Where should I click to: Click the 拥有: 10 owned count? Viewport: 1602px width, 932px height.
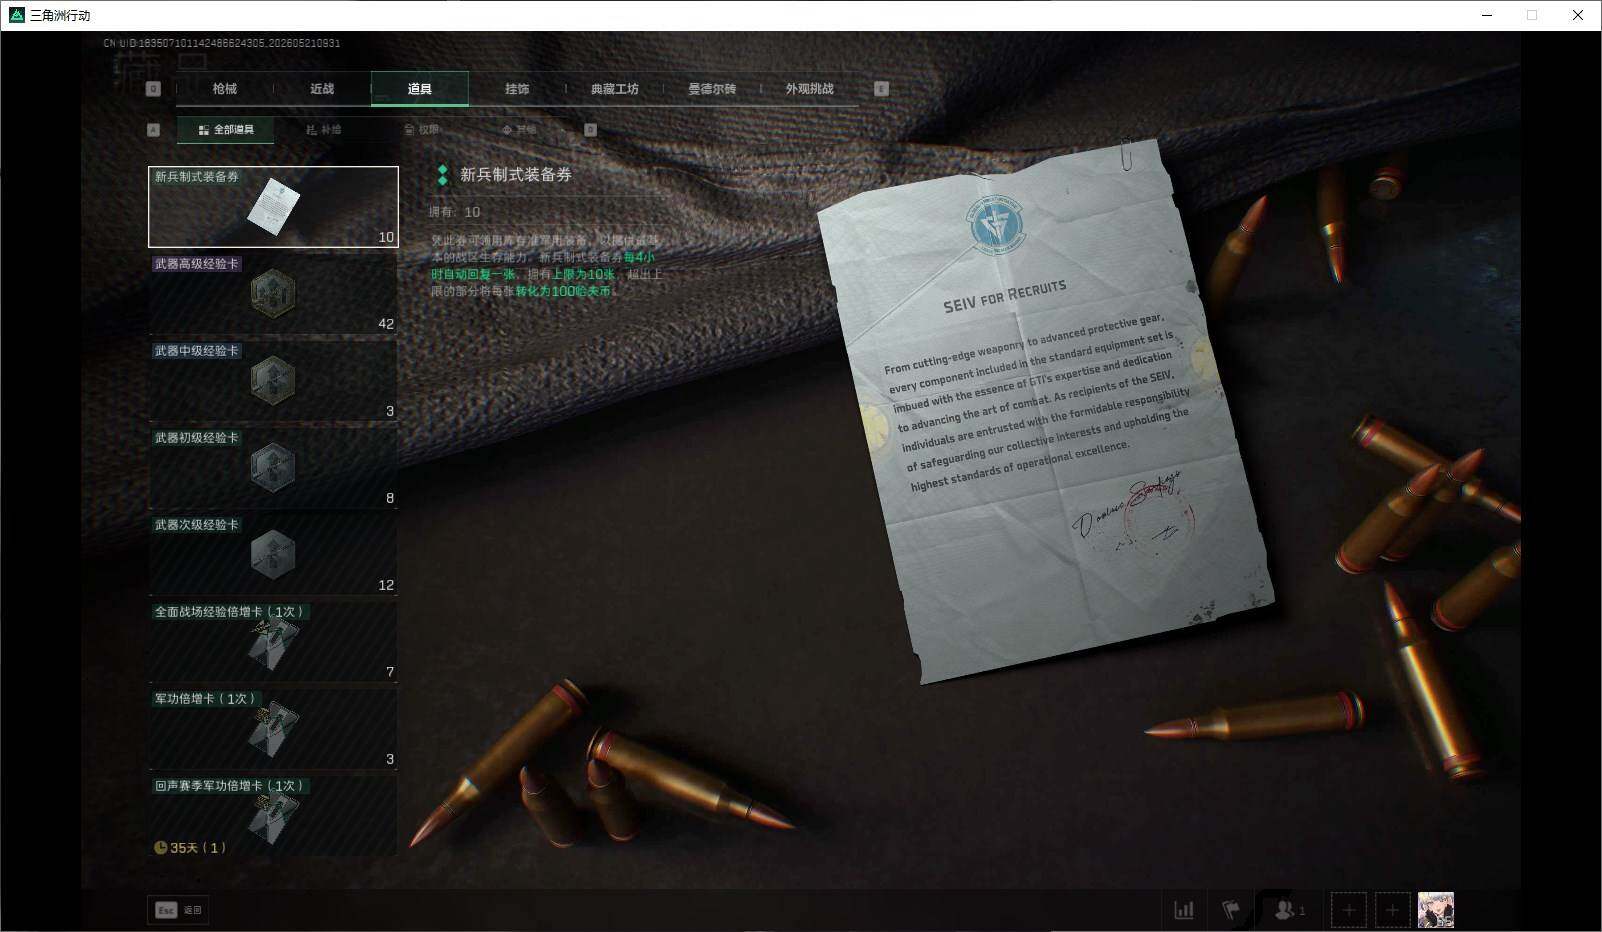coord(455,212)
